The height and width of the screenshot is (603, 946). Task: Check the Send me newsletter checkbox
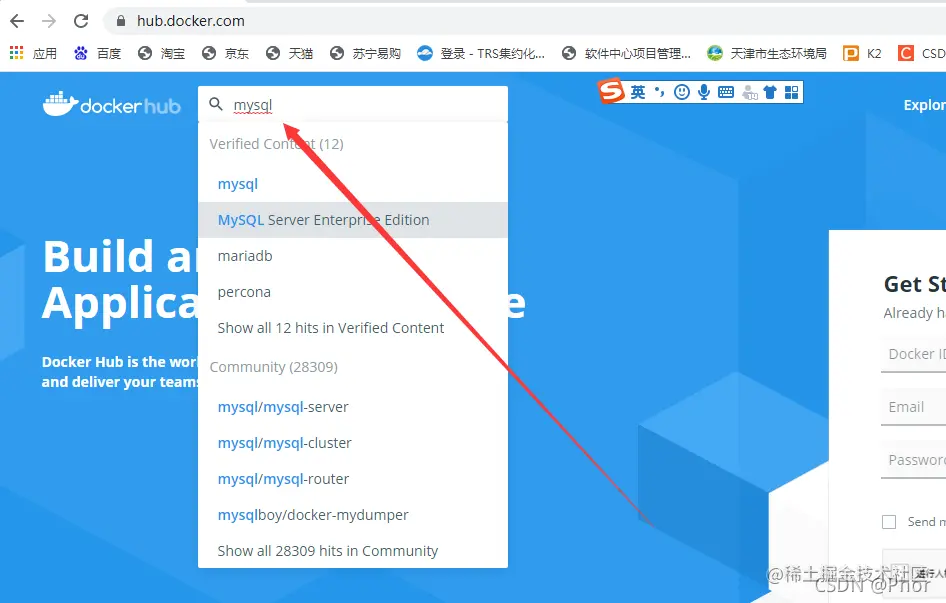(888, 521)
